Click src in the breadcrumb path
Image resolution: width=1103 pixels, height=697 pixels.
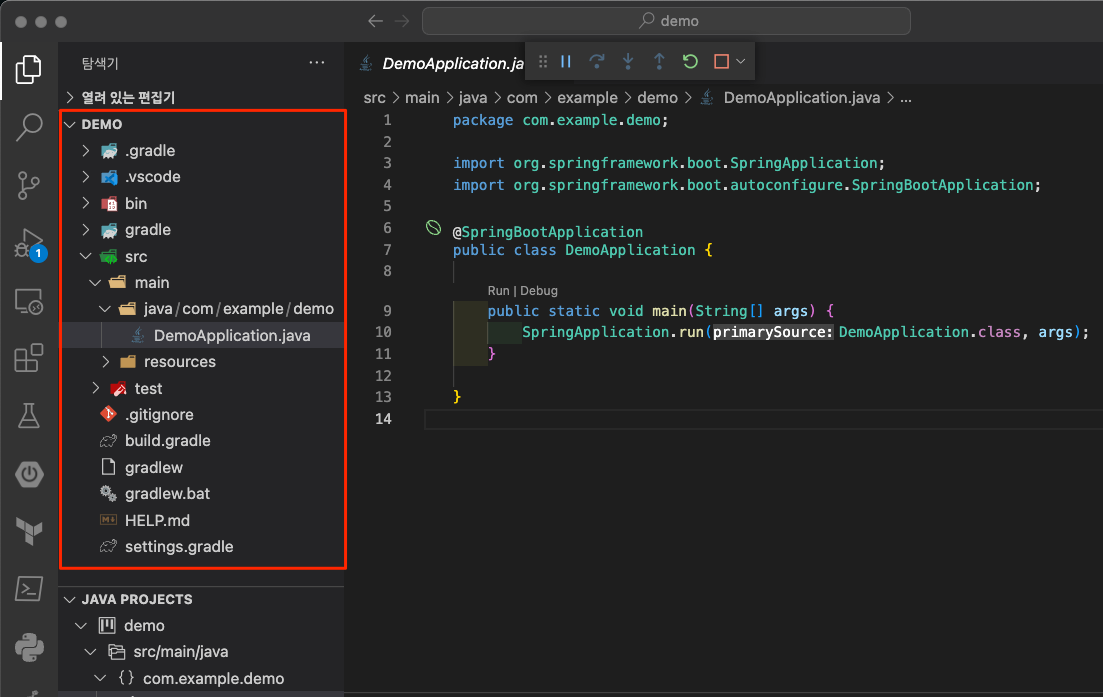tap(374, 98)
